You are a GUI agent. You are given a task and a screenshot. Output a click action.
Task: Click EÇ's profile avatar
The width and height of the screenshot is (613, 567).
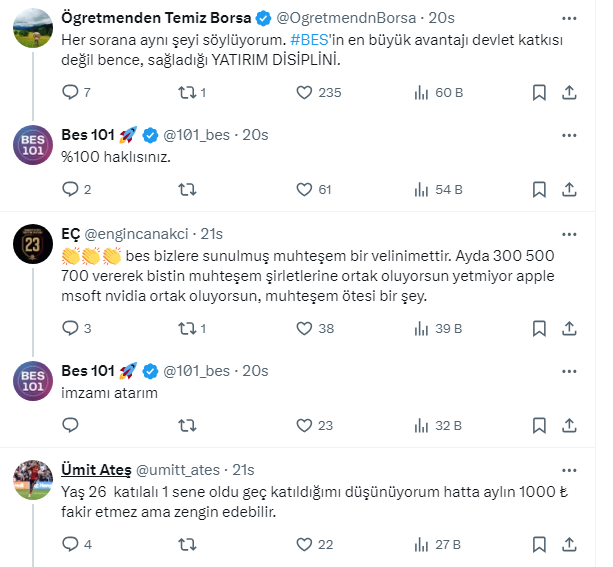click(32, 241)
